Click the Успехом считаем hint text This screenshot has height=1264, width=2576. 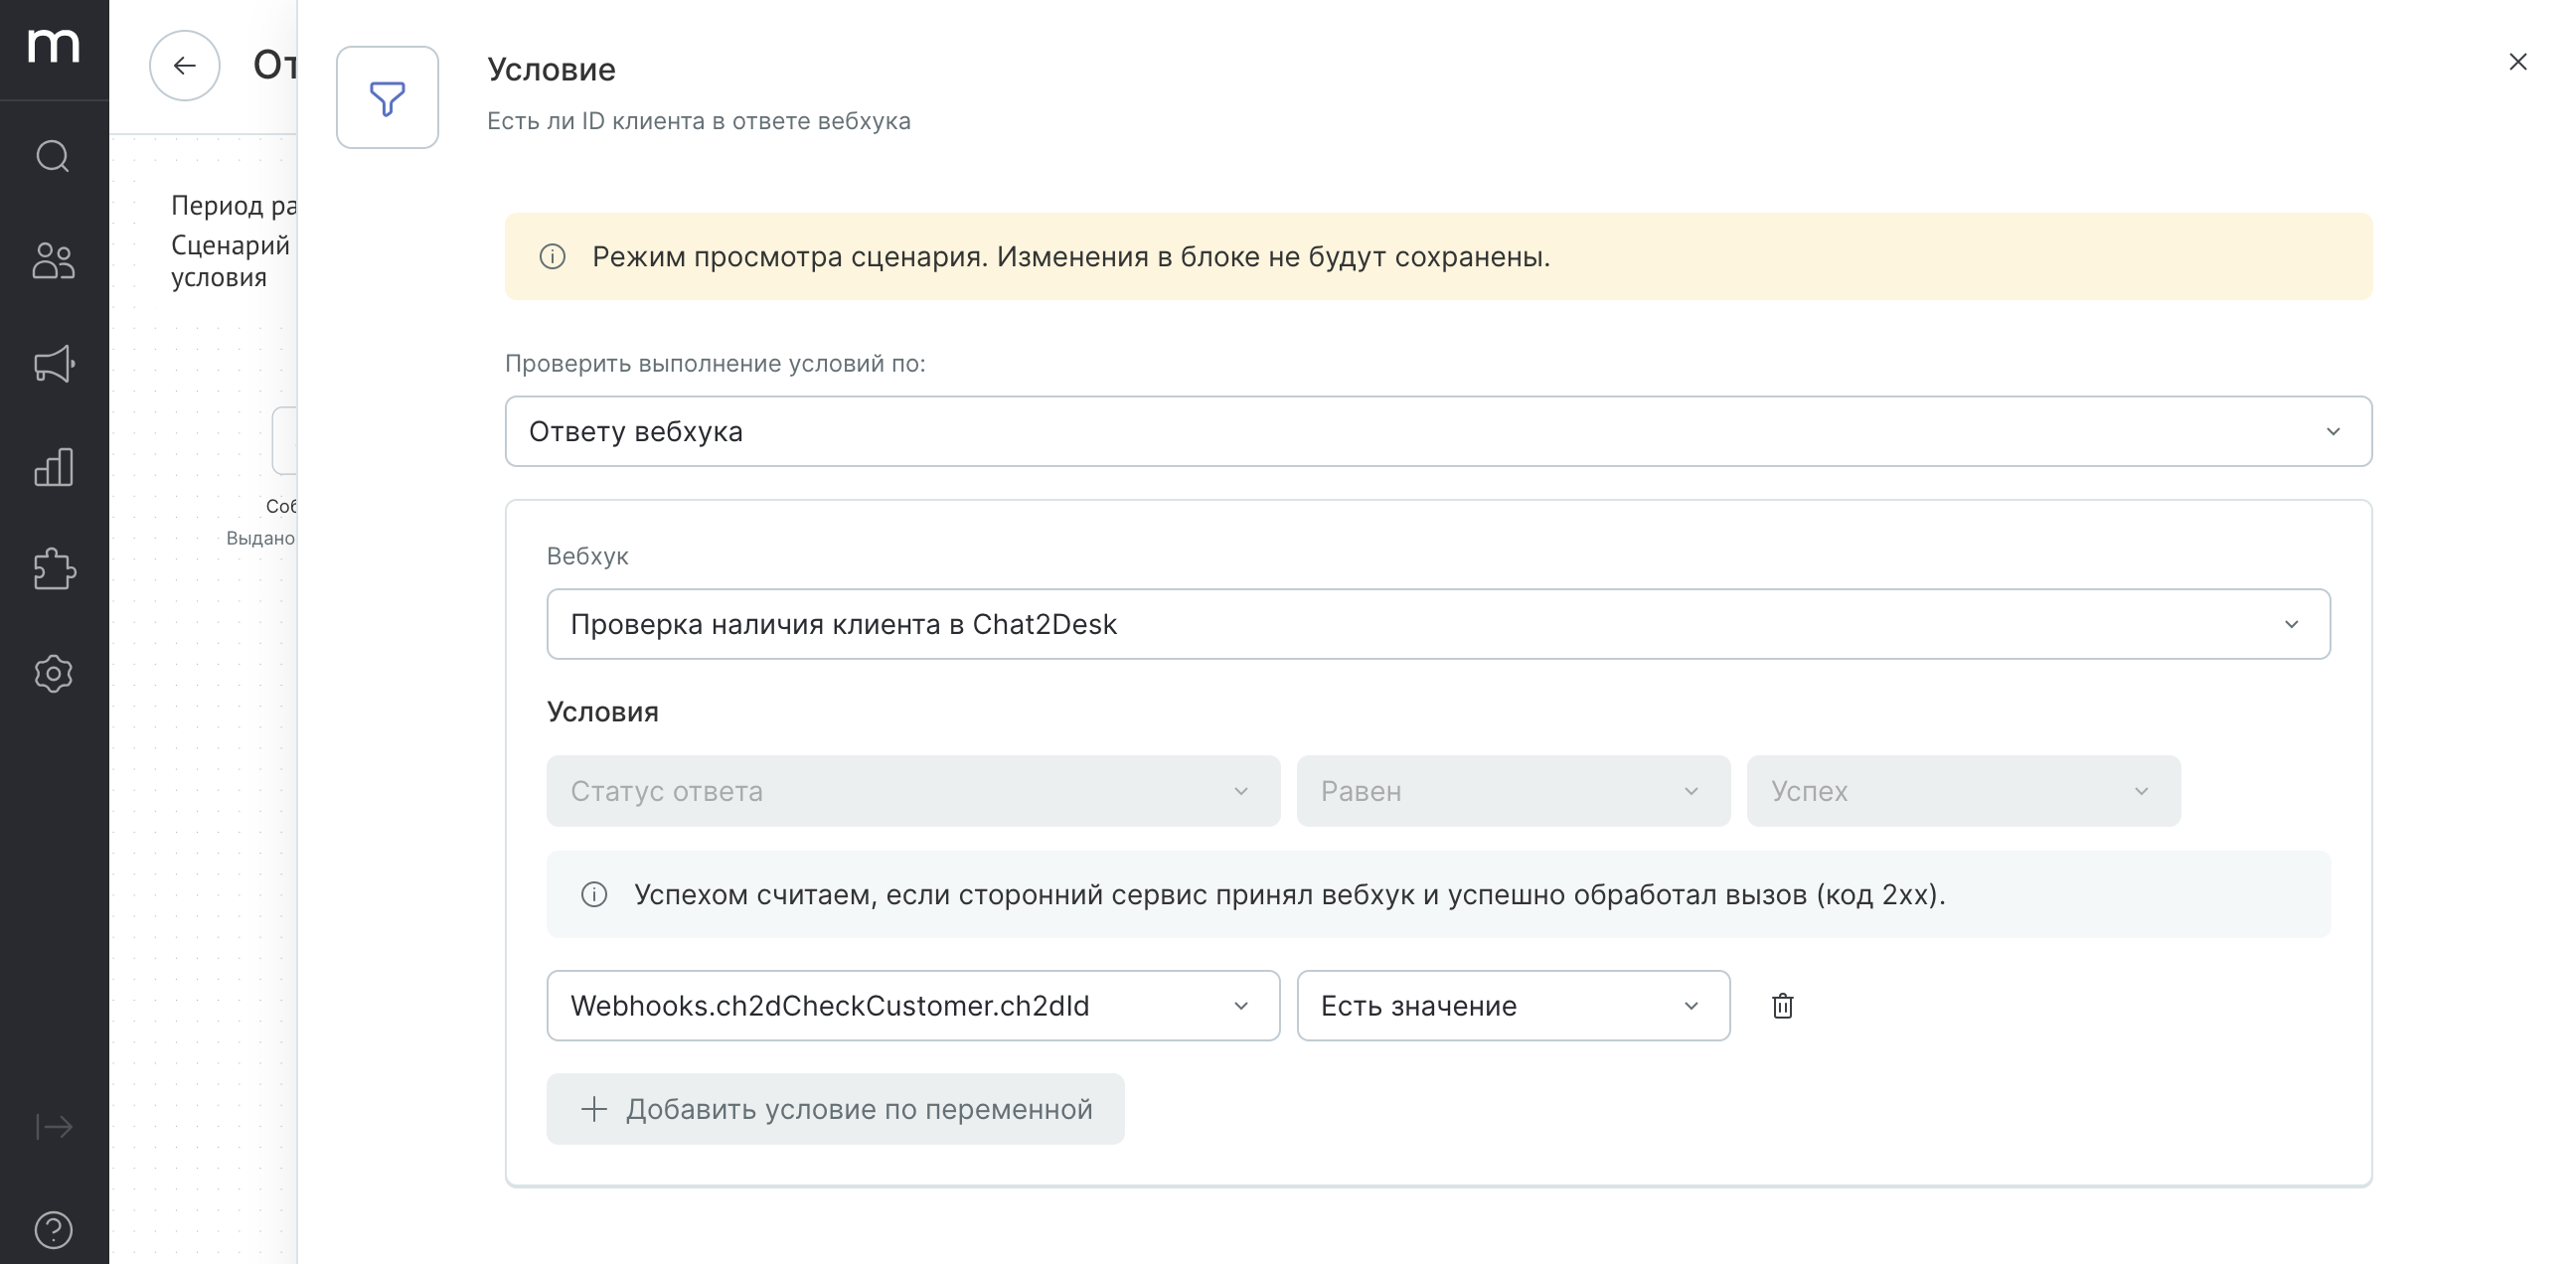point(1289,895)
